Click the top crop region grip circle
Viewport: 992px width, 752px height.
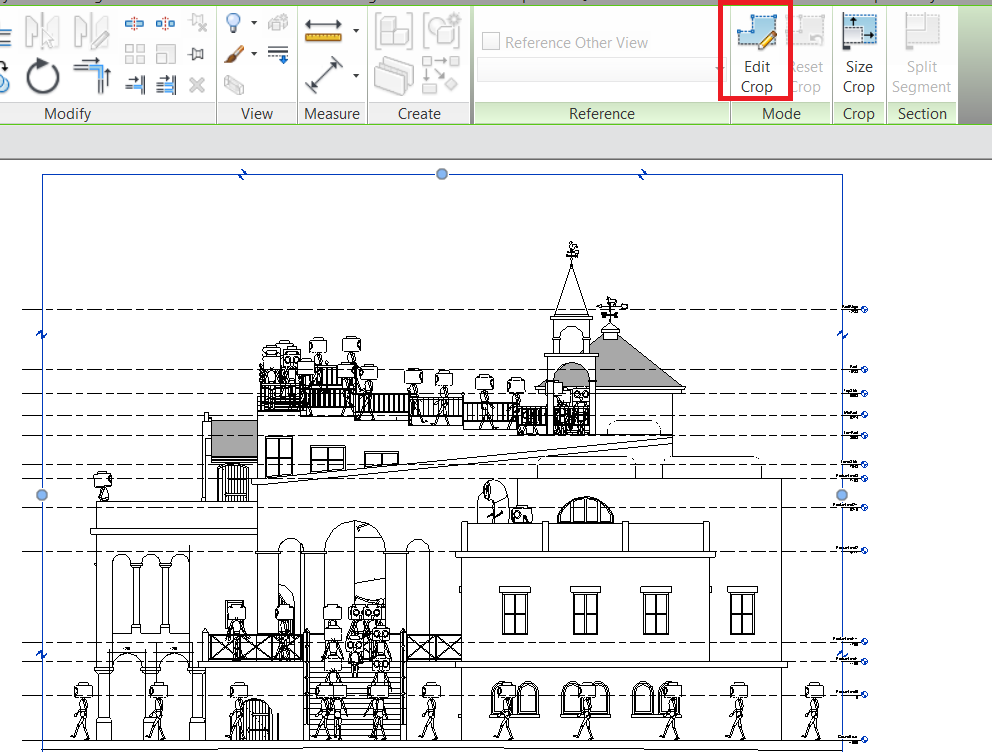(x=441, y=174)
